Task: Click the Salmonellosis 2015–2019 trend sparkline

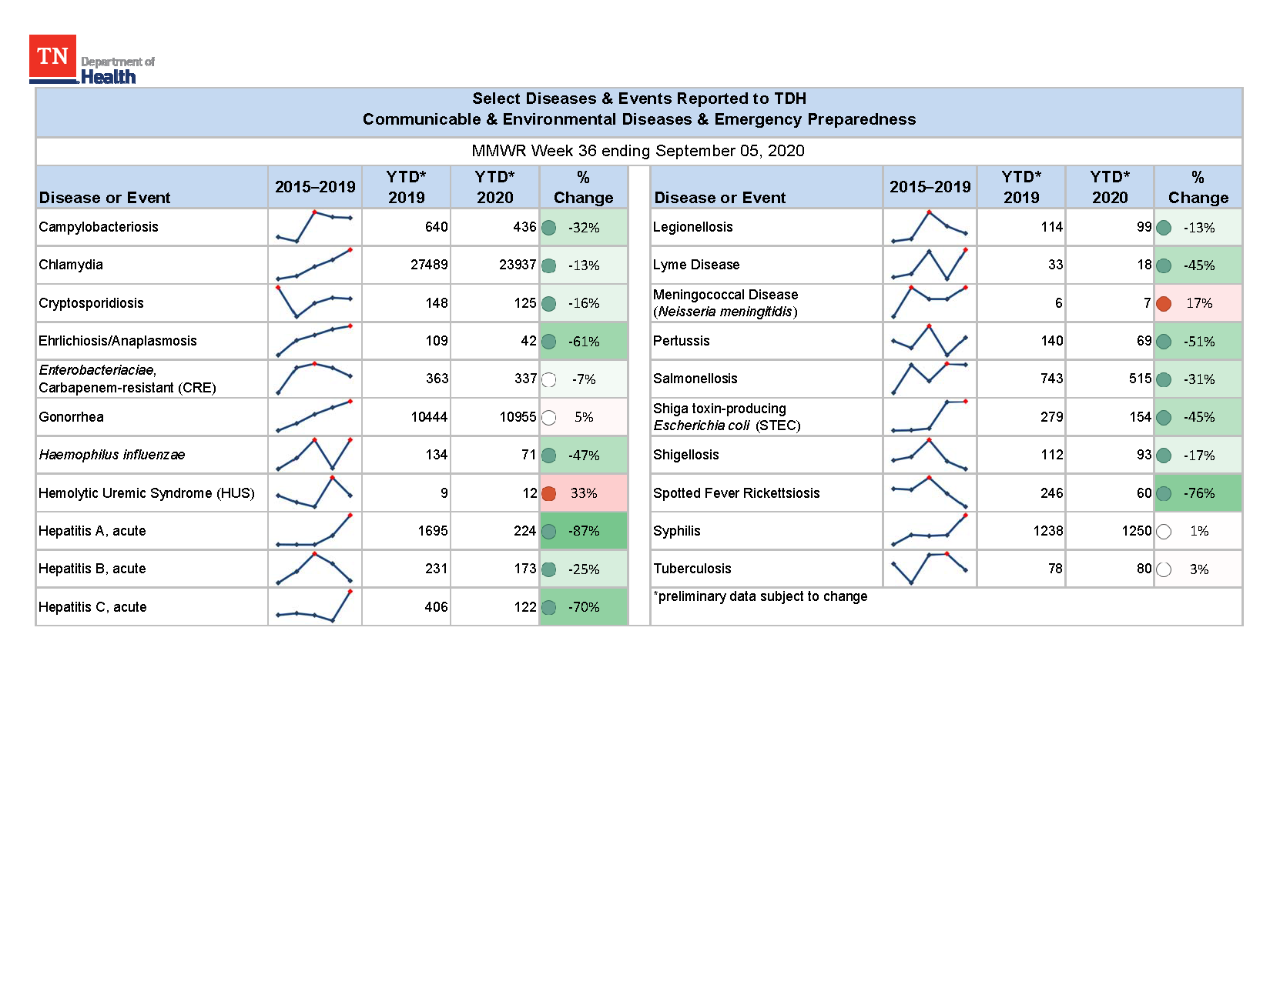Action: click(x=929, y=379)
